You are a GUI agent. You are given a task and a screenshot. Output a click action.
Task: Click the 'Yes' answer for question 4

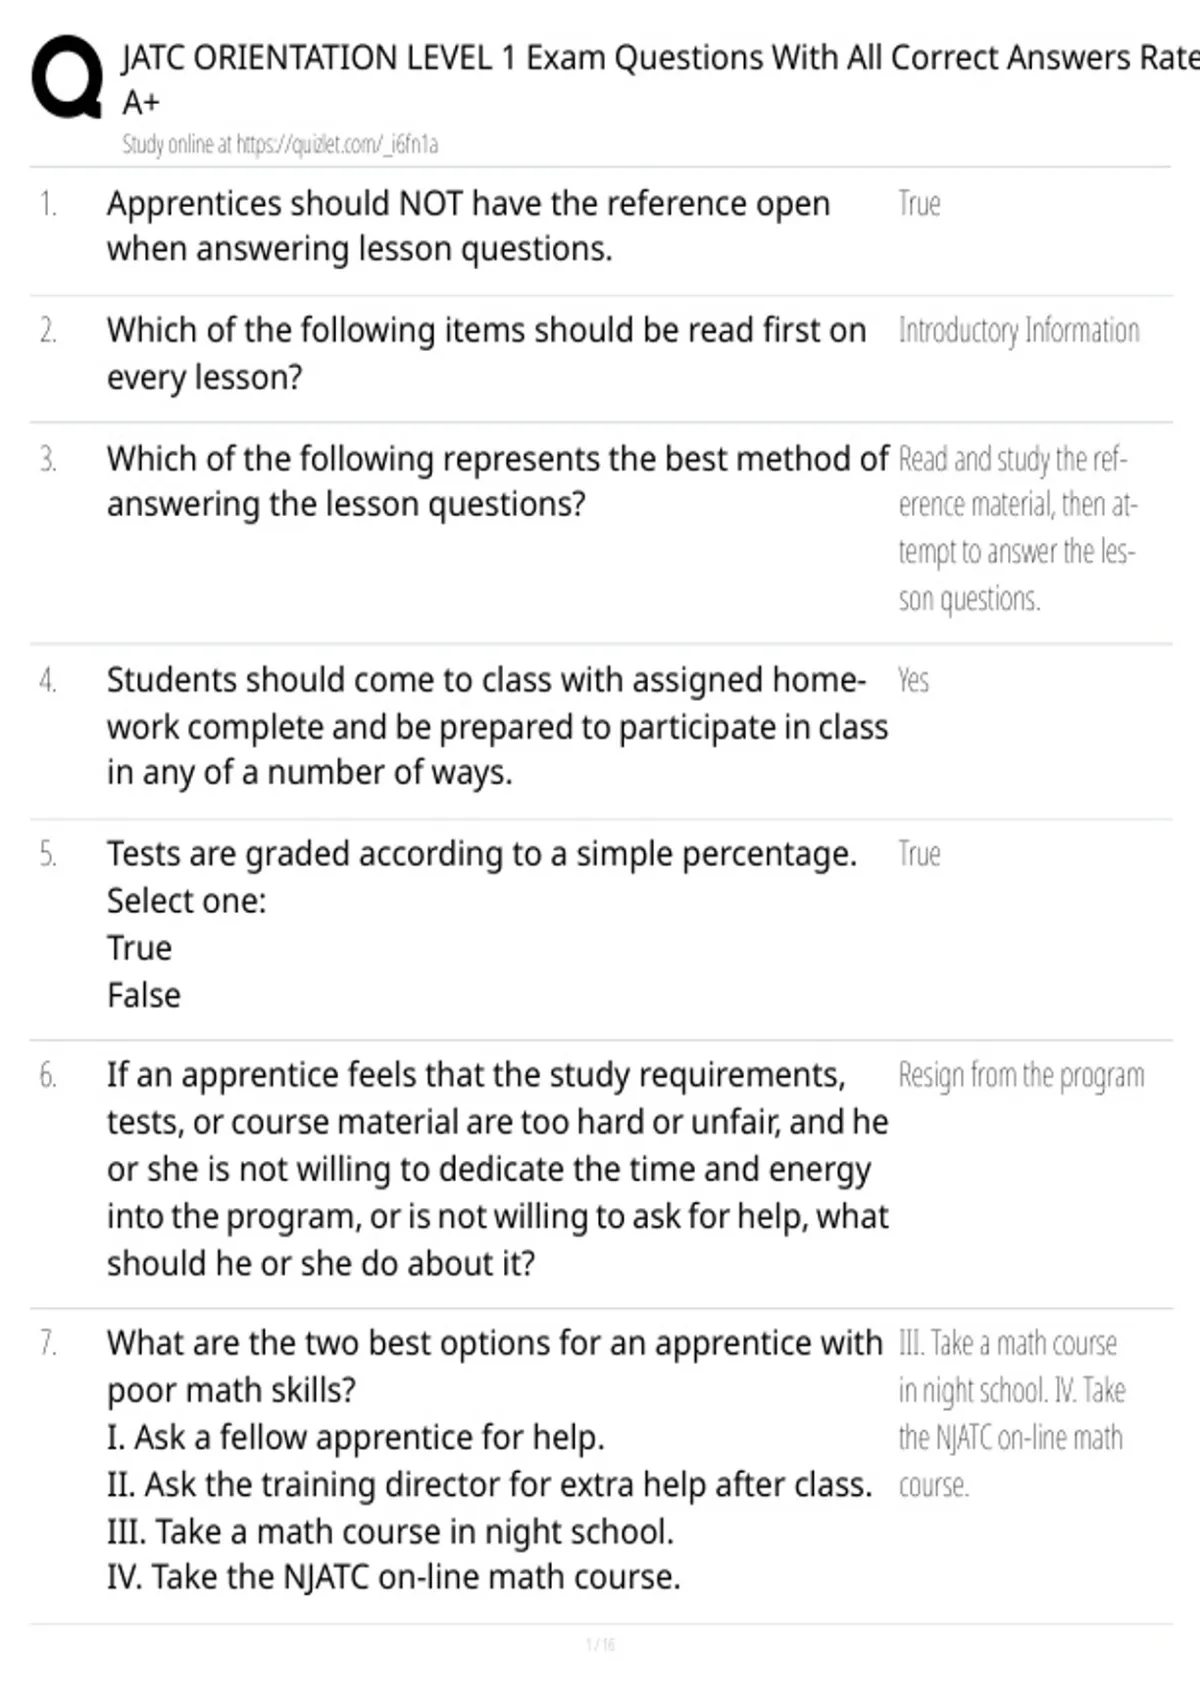pyautogui.click(x=913, y=681)
